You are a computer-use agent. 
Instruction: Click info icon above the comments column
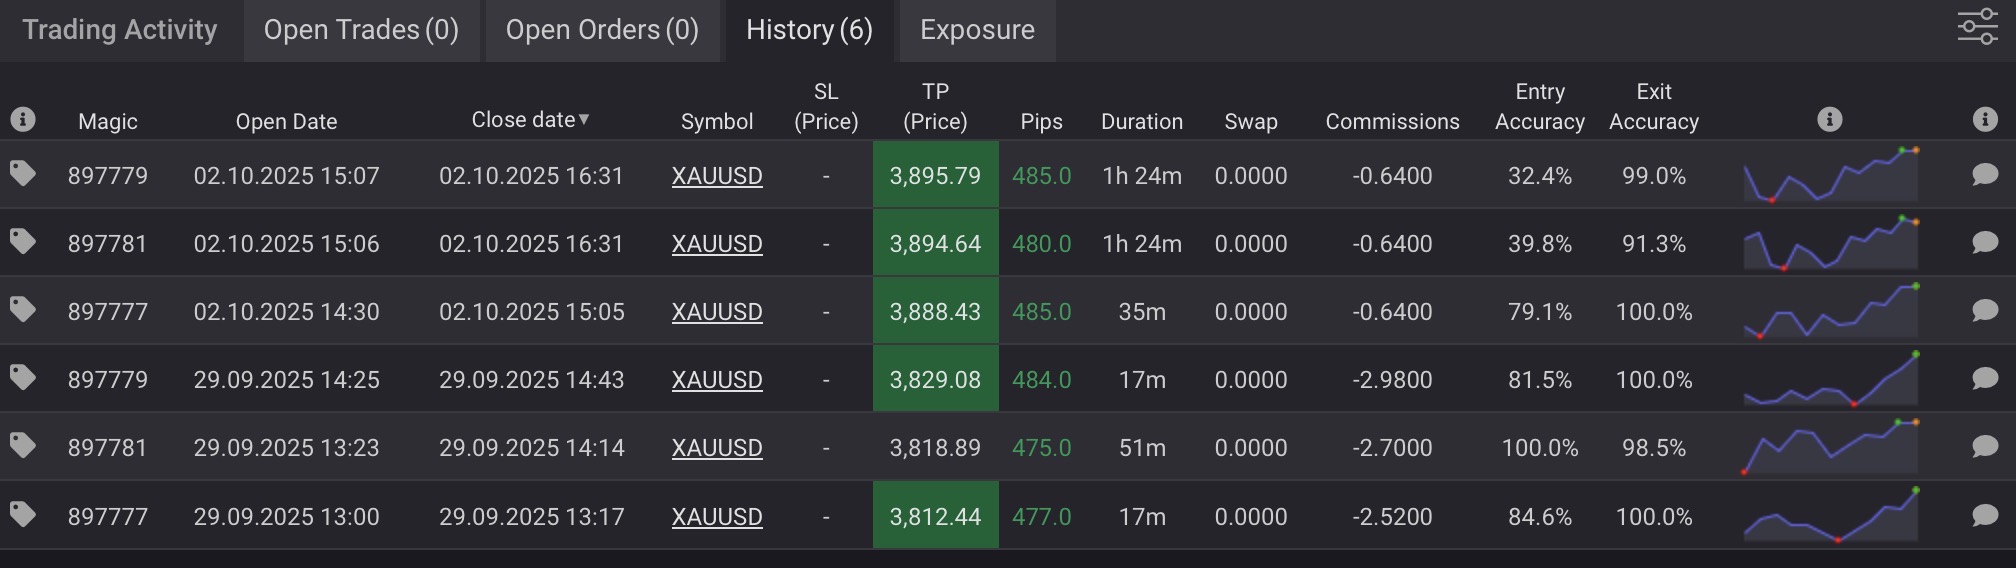click(1985, 120)
